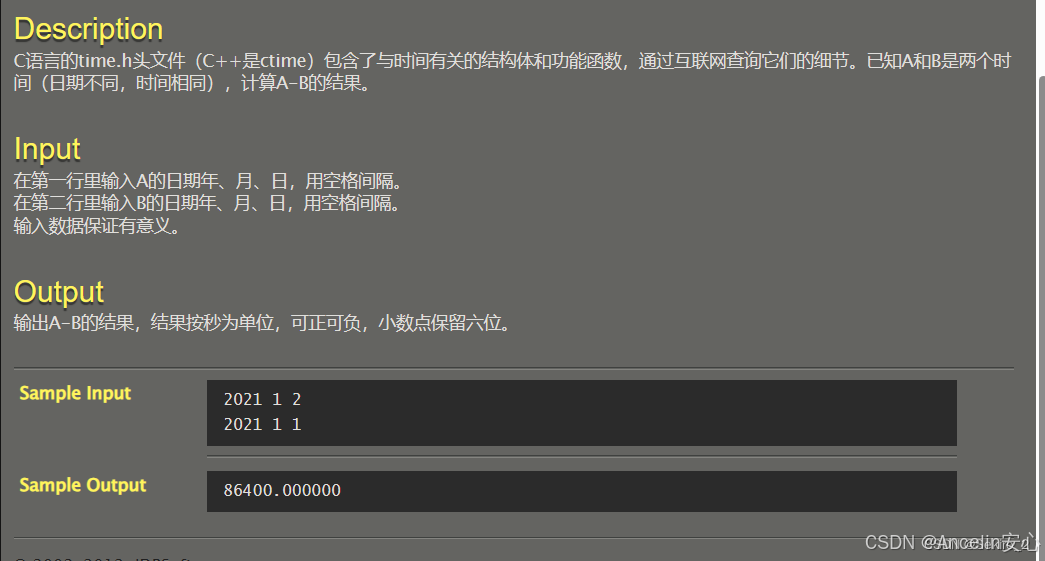Click the description line mentioning A-B calculation
Screen dimensions: 1045x561
192,83
